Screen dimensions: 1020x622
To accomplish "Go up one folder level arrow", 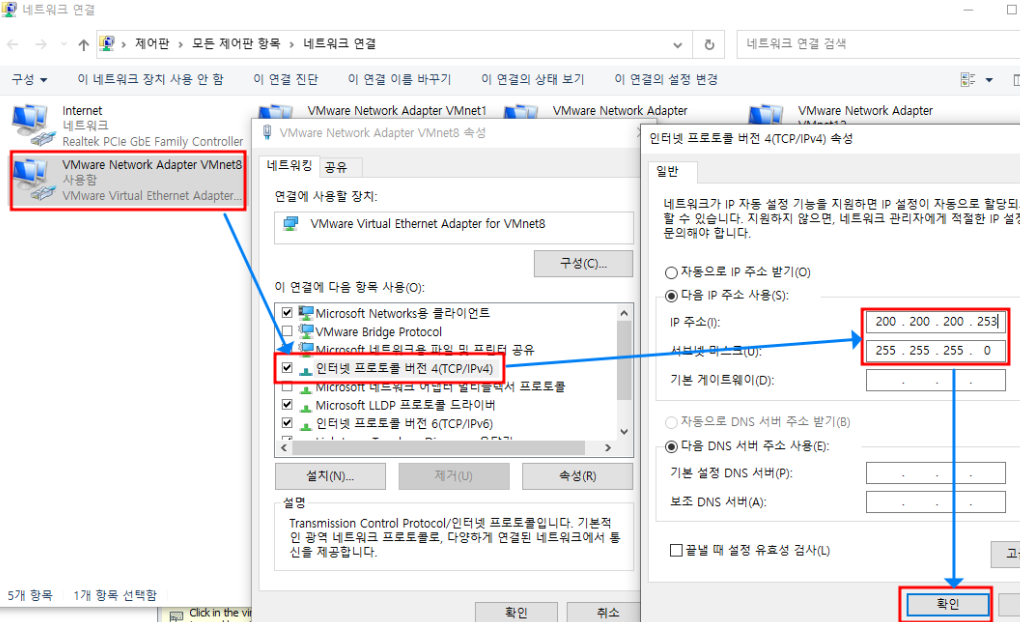I will [x=83, y=44].
